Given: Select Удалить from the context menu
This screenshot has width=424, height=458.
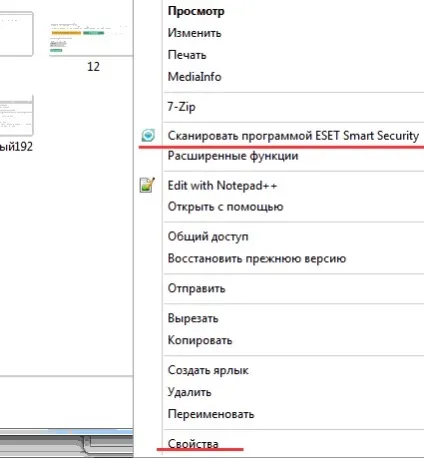Looking at the screenshot, I should pos(189,392).
